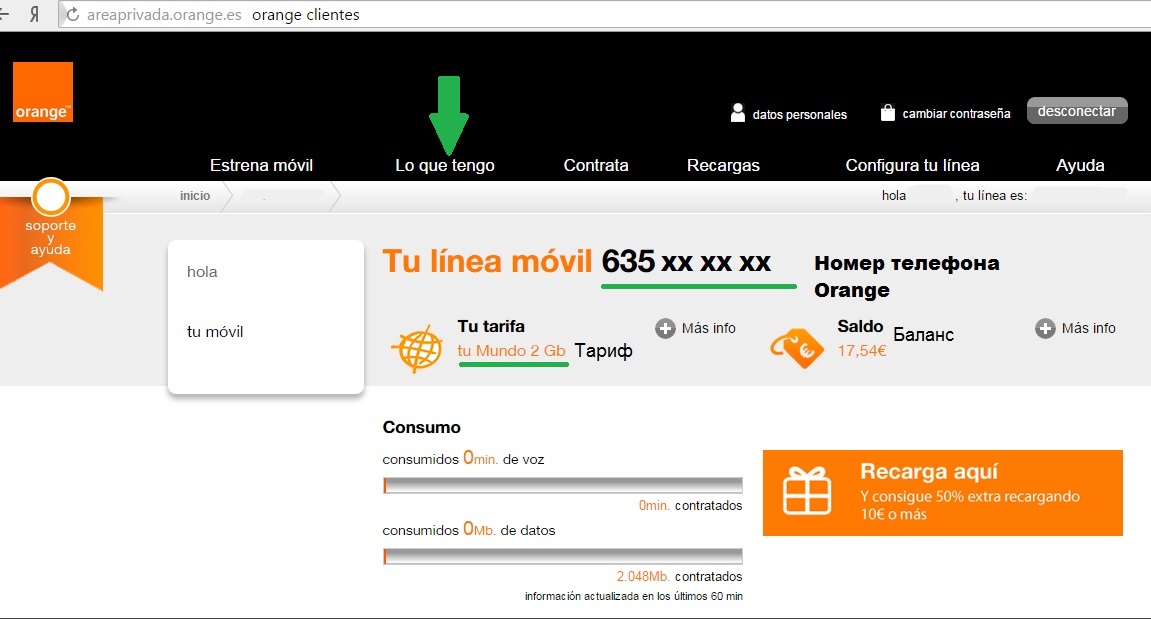Open the datos personales link
1151x619 pixels.
[x=799, y=115]
